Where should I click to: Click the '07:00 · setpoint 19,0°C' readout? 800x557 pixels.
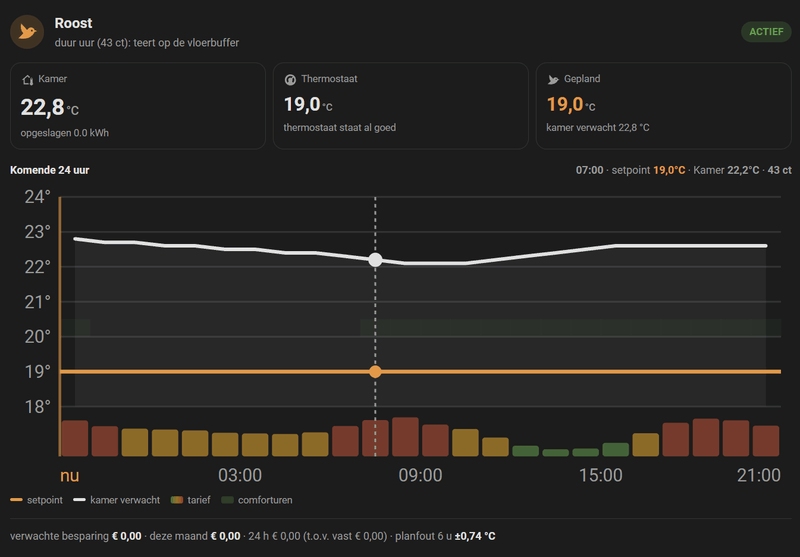pos(631,170)
